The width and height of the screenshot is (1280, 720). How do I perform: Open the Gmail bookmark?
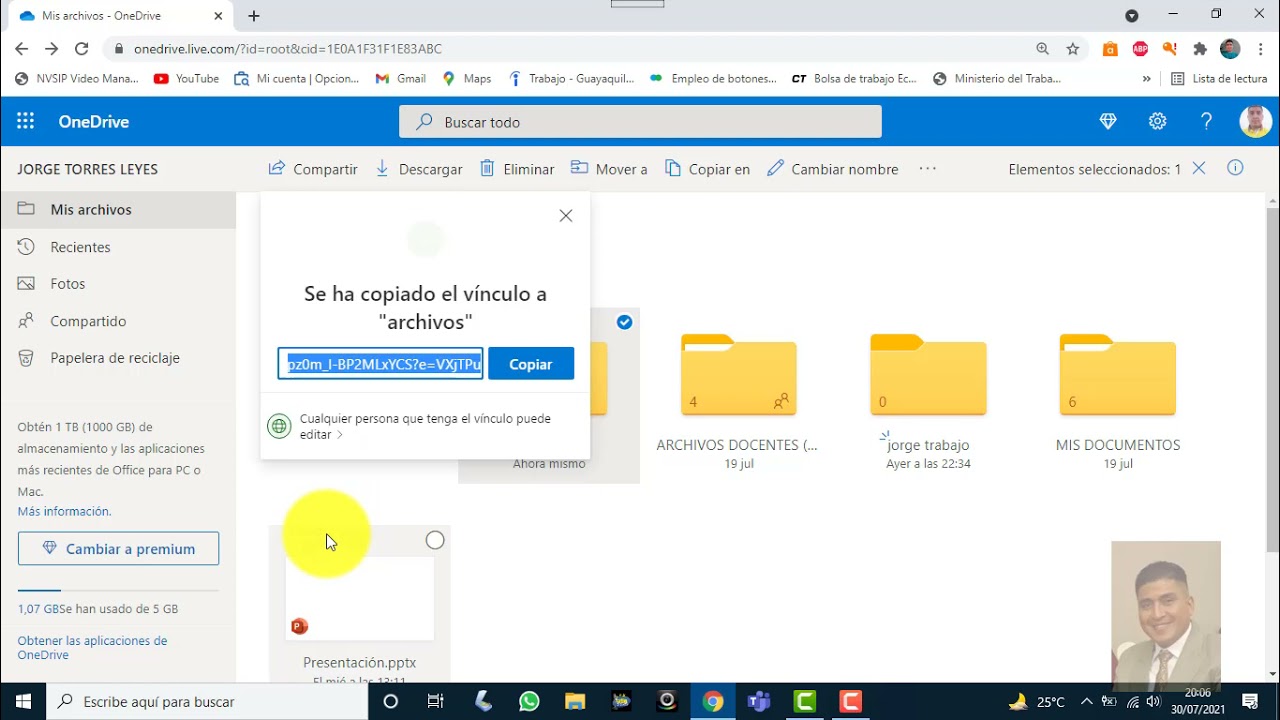pyautogui.click(x=400, y=78)
